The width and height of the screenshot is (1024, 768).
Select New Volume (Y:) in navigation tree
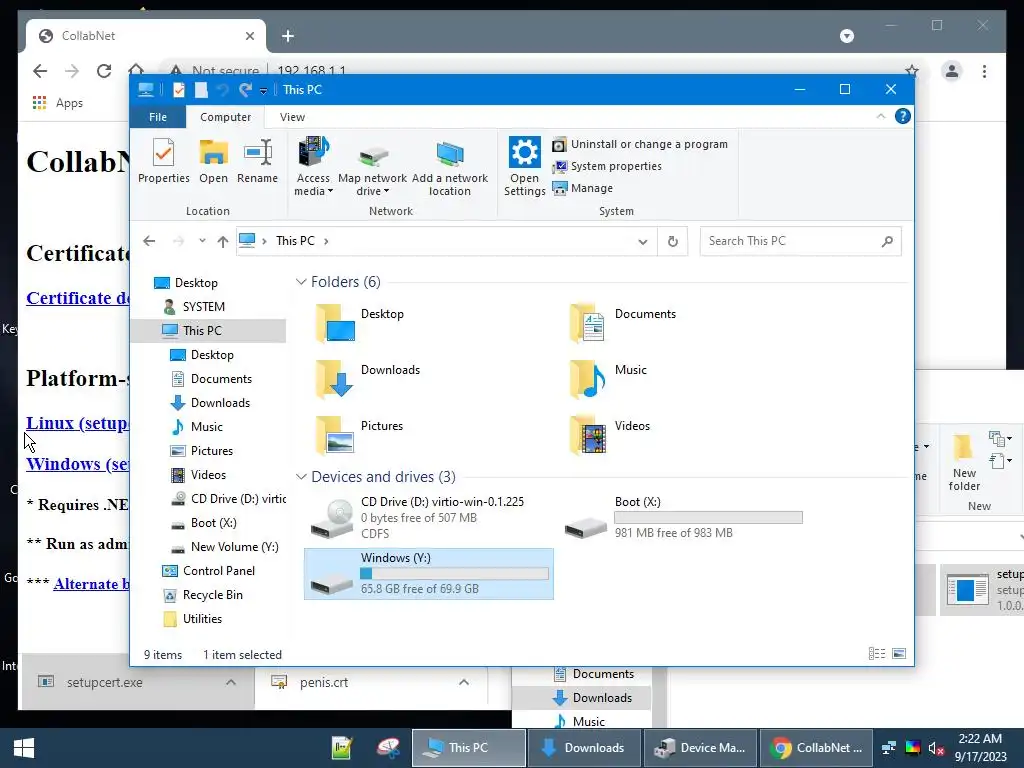pos(234,547)
